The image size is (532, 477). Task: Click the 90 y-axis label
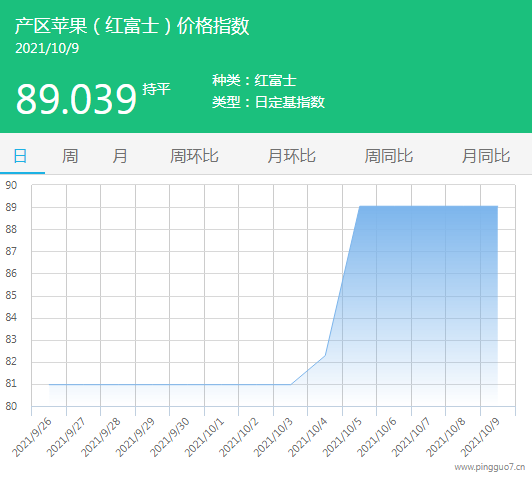tap(11, 185)
